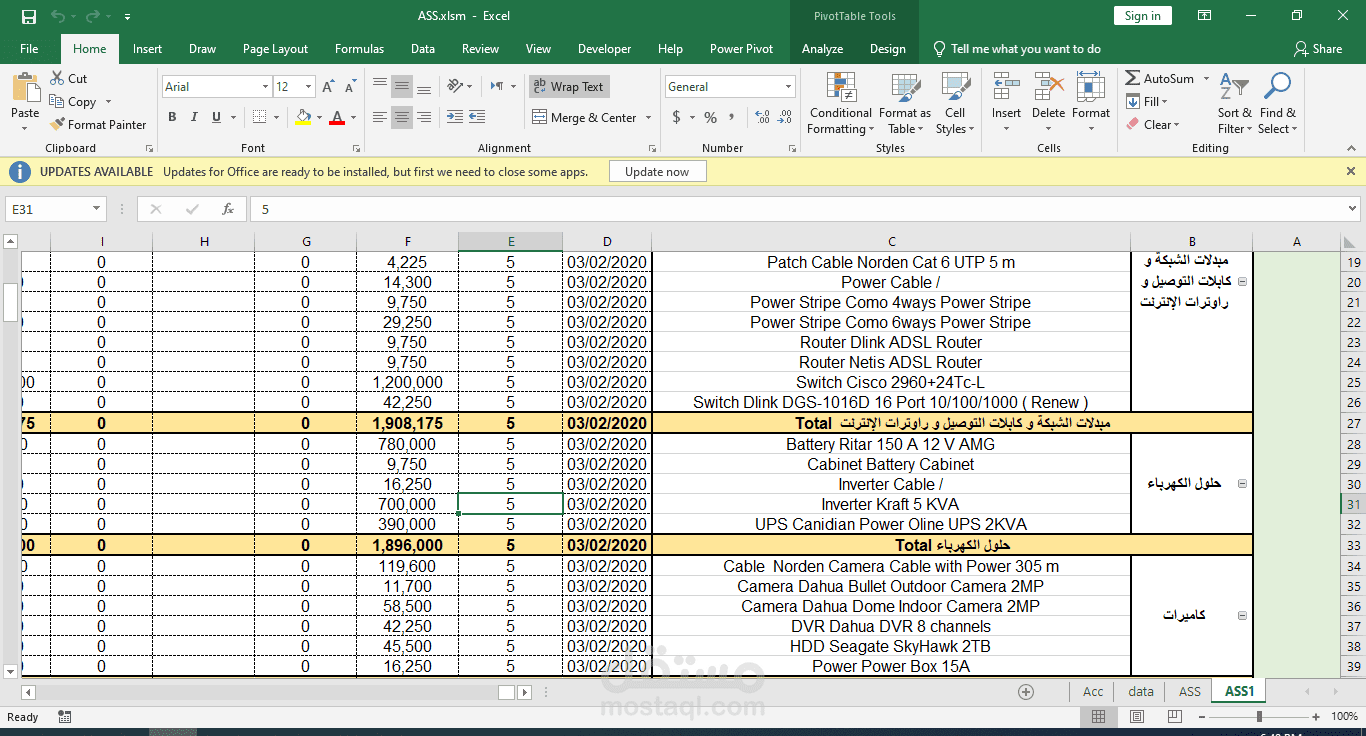The image size is (1366, 736).
Task: Cut selection with scissors icon
Action: (x=58, y=78)
